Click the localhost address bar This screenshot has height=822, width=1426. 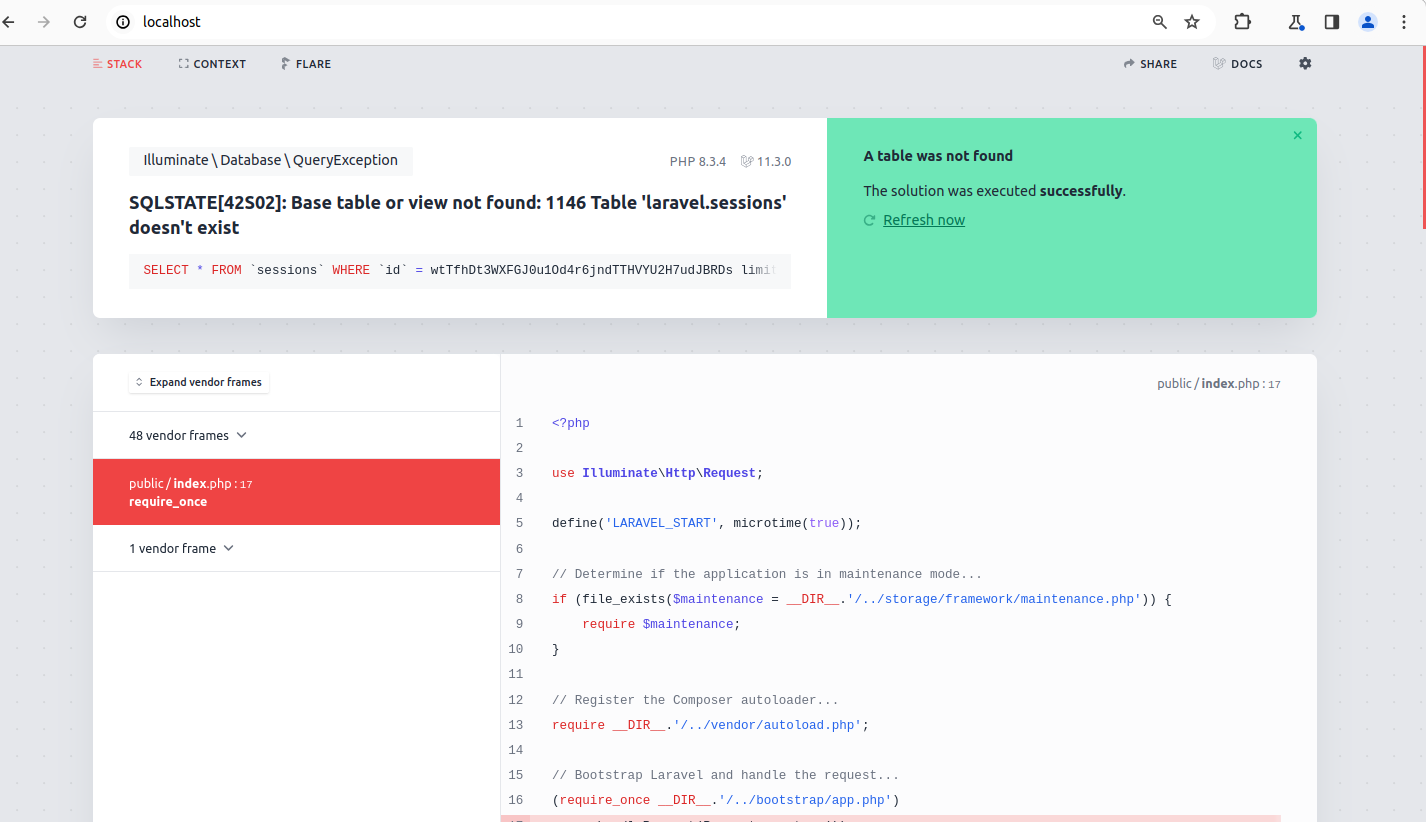tap(640, 21)
